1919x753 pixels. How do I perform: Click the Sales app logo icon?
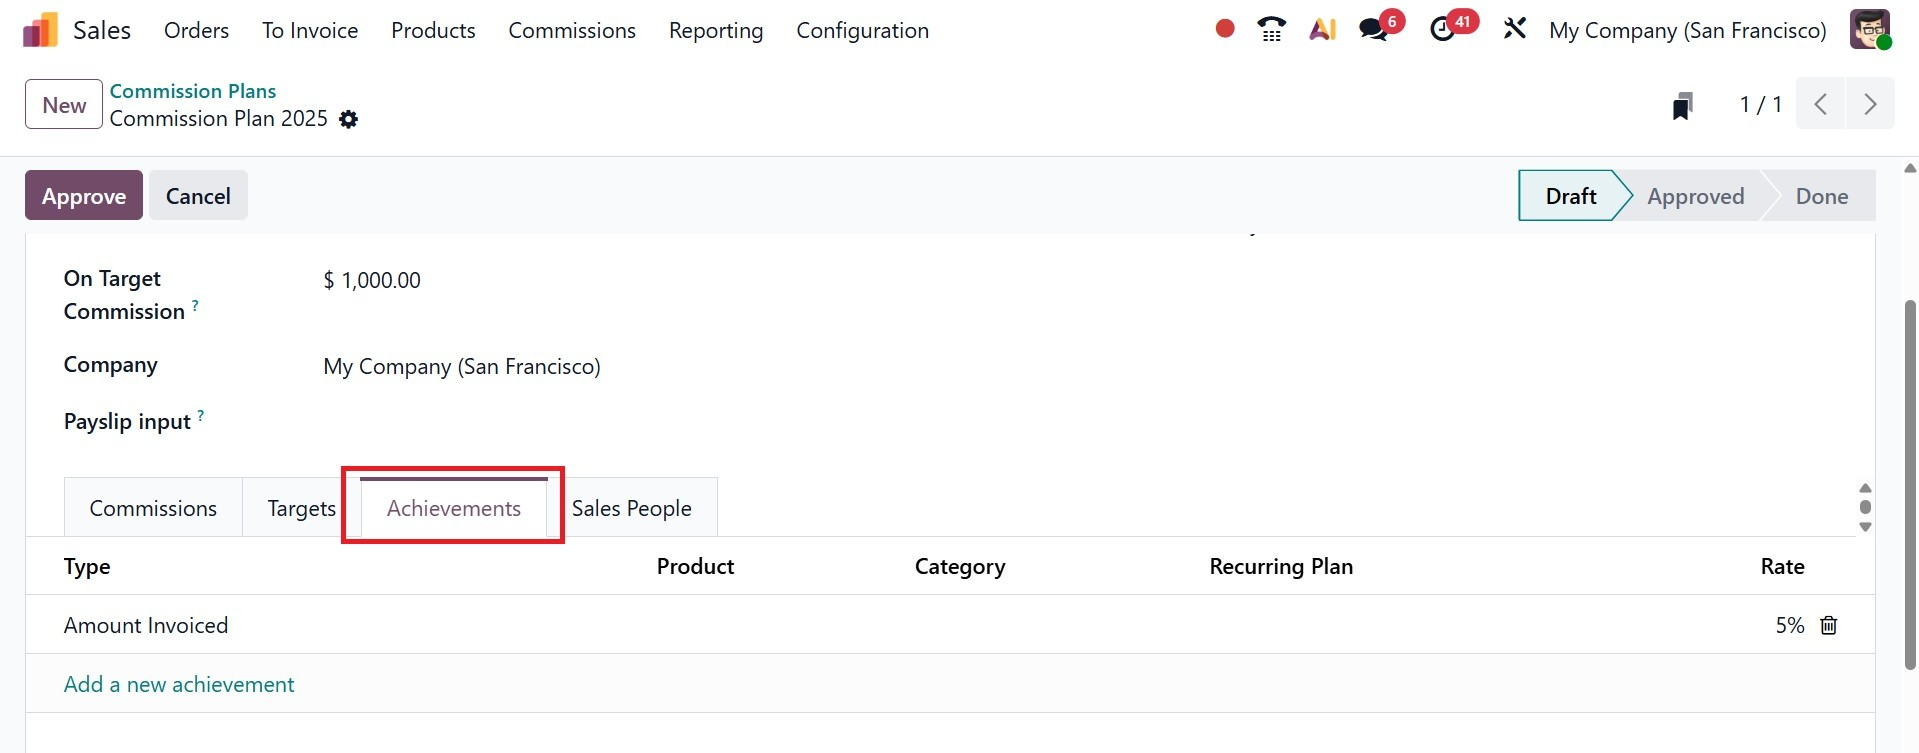point(40,30)
